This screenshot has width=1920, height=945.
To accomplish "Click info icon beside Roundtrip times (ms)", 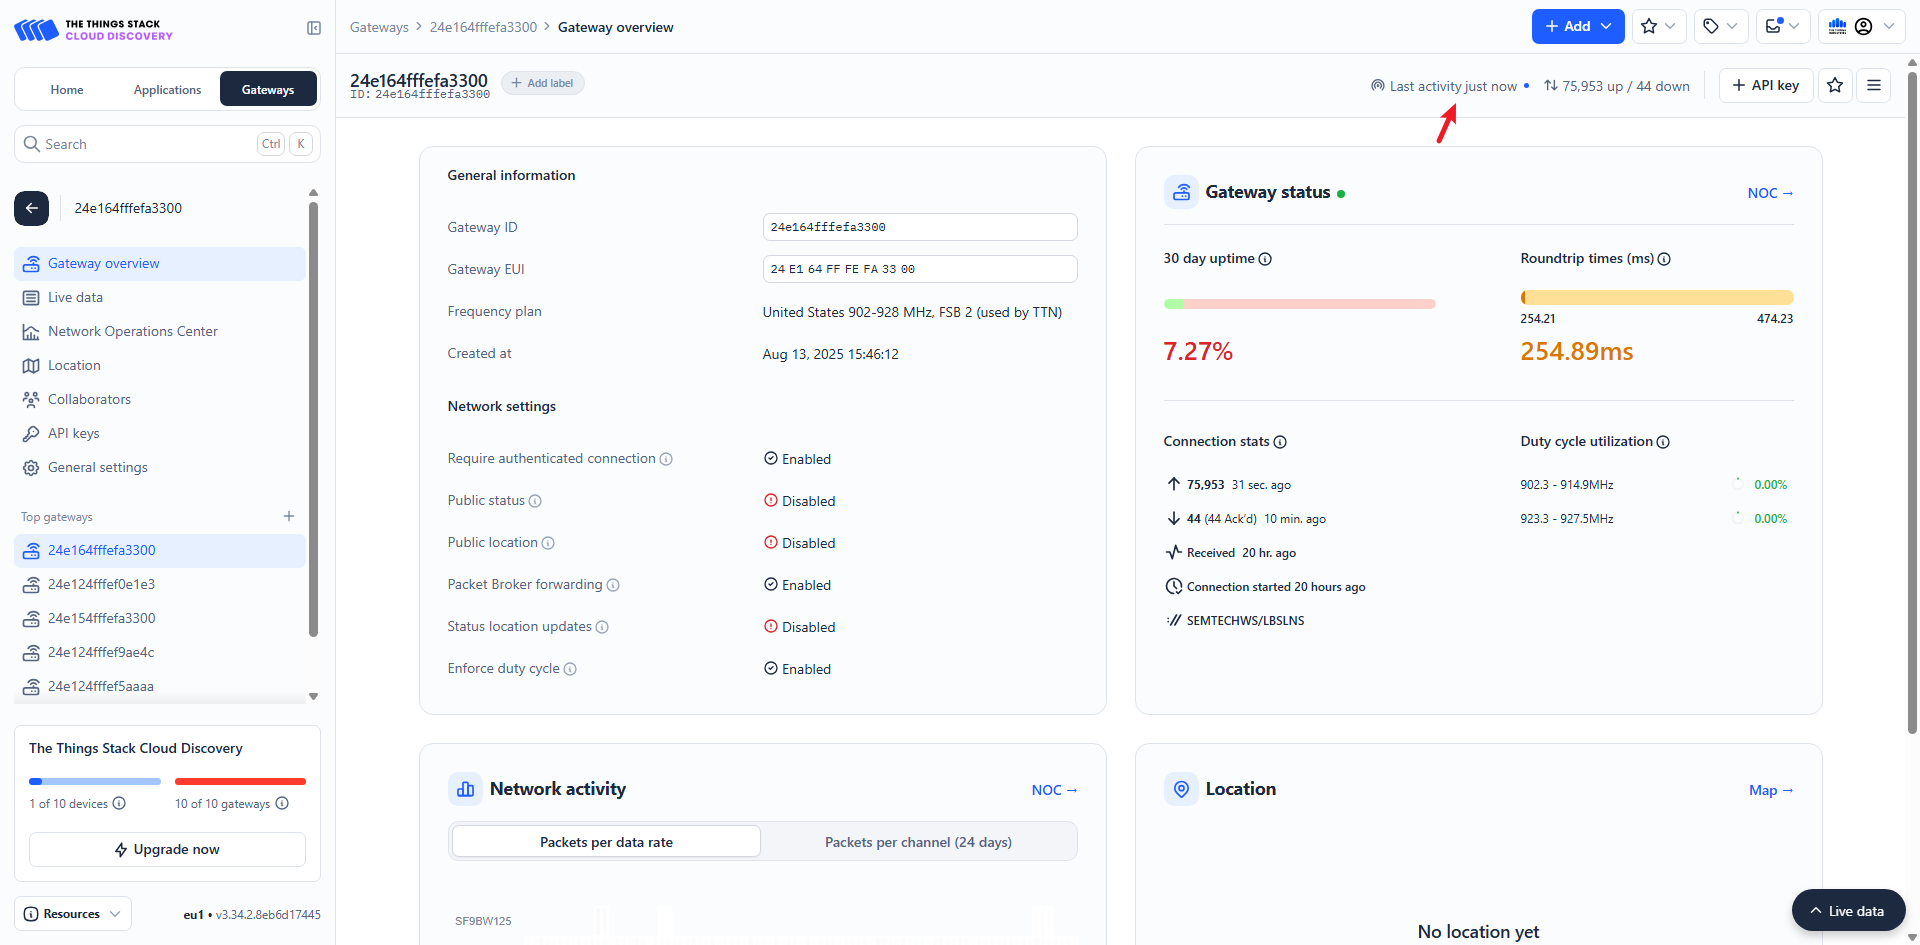I will pyautogui.click(x=1664, y=259).
